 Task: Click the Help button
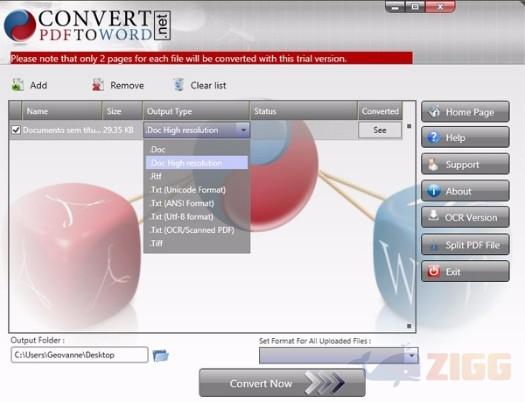pyautogui.click(x=465, y=137)
